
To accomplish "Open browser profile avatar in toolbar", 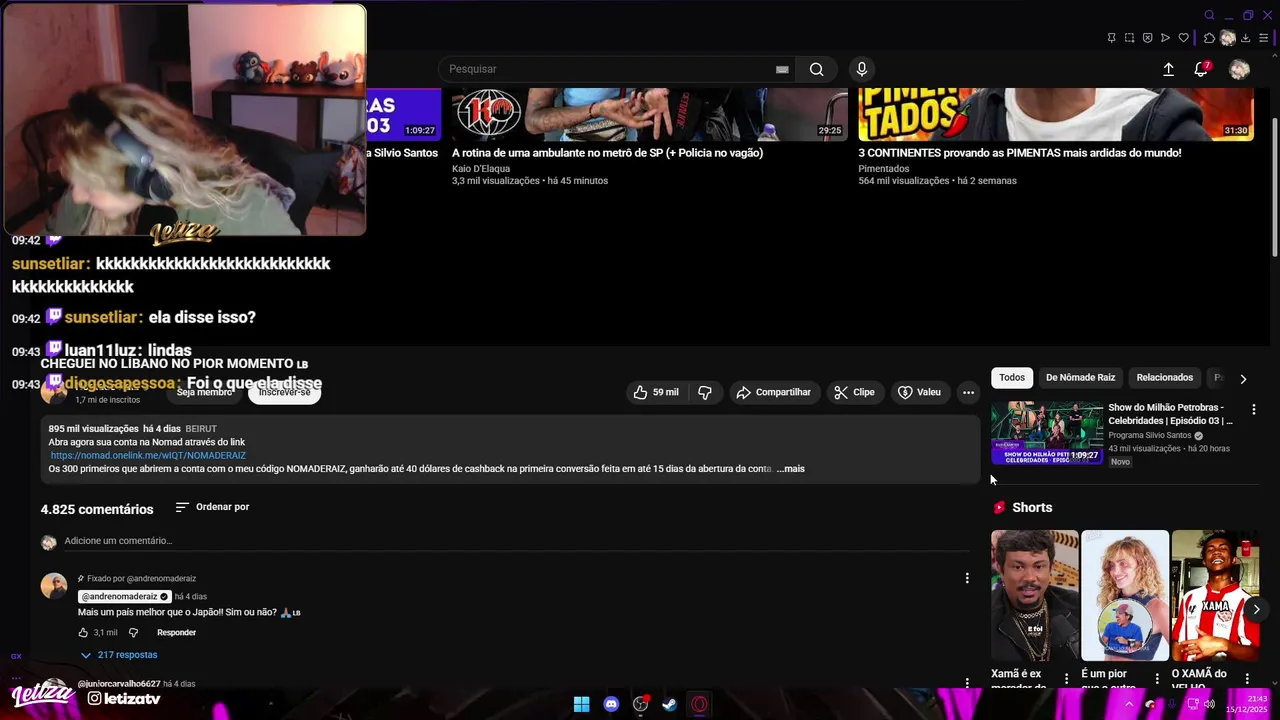I will point(1227,38).
